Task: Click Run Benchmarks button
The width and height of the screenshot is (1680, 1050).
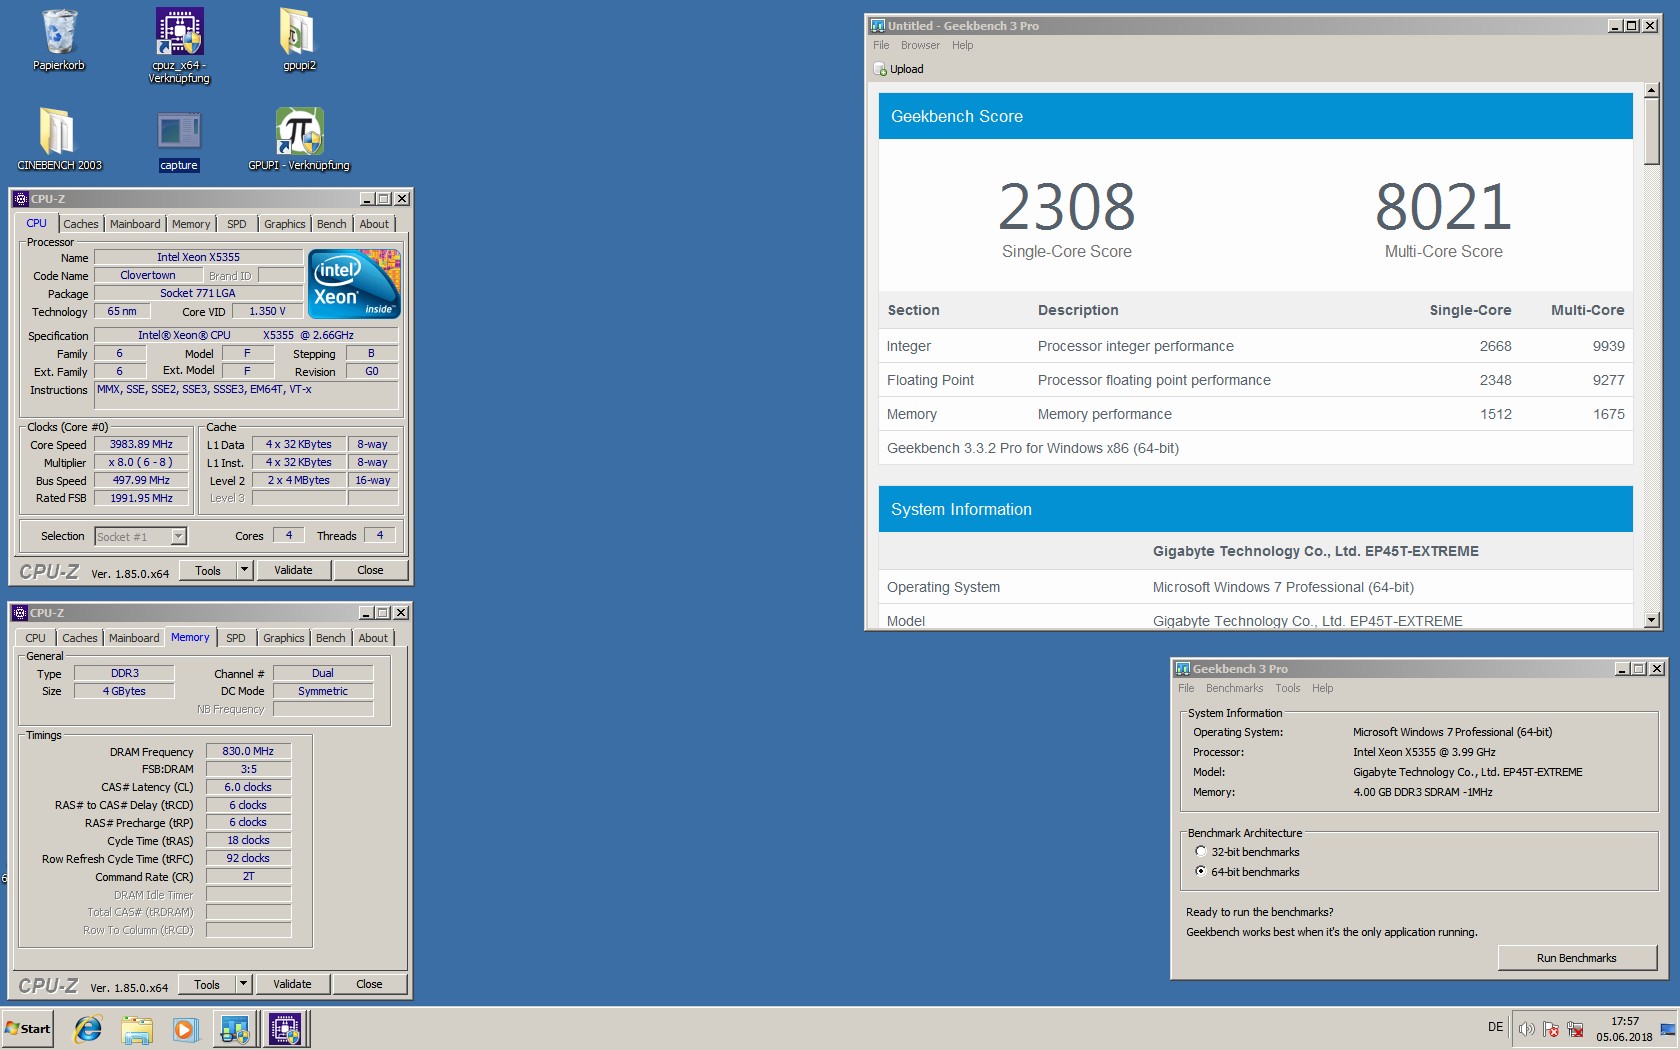Action: click(1576, 958)
